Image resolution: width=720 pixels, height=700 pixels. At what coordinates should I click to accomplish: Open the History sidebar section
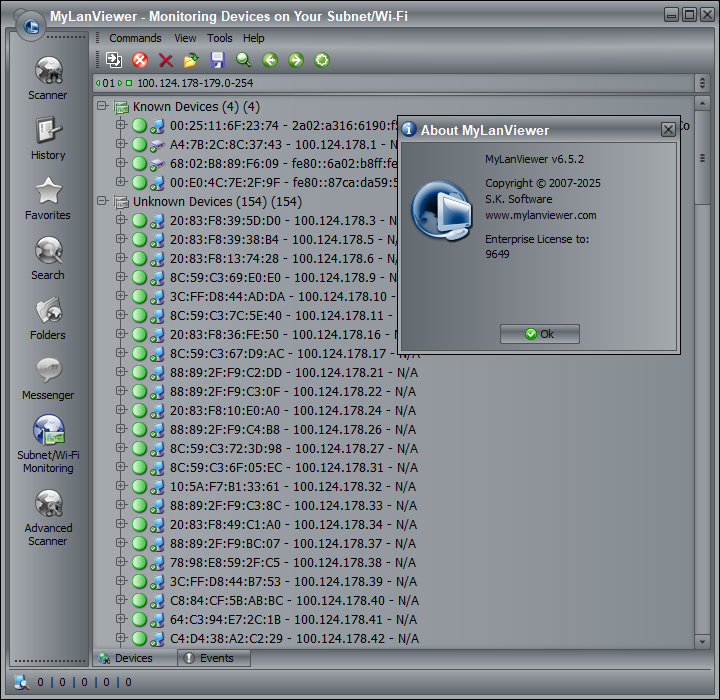click(48, 138)
